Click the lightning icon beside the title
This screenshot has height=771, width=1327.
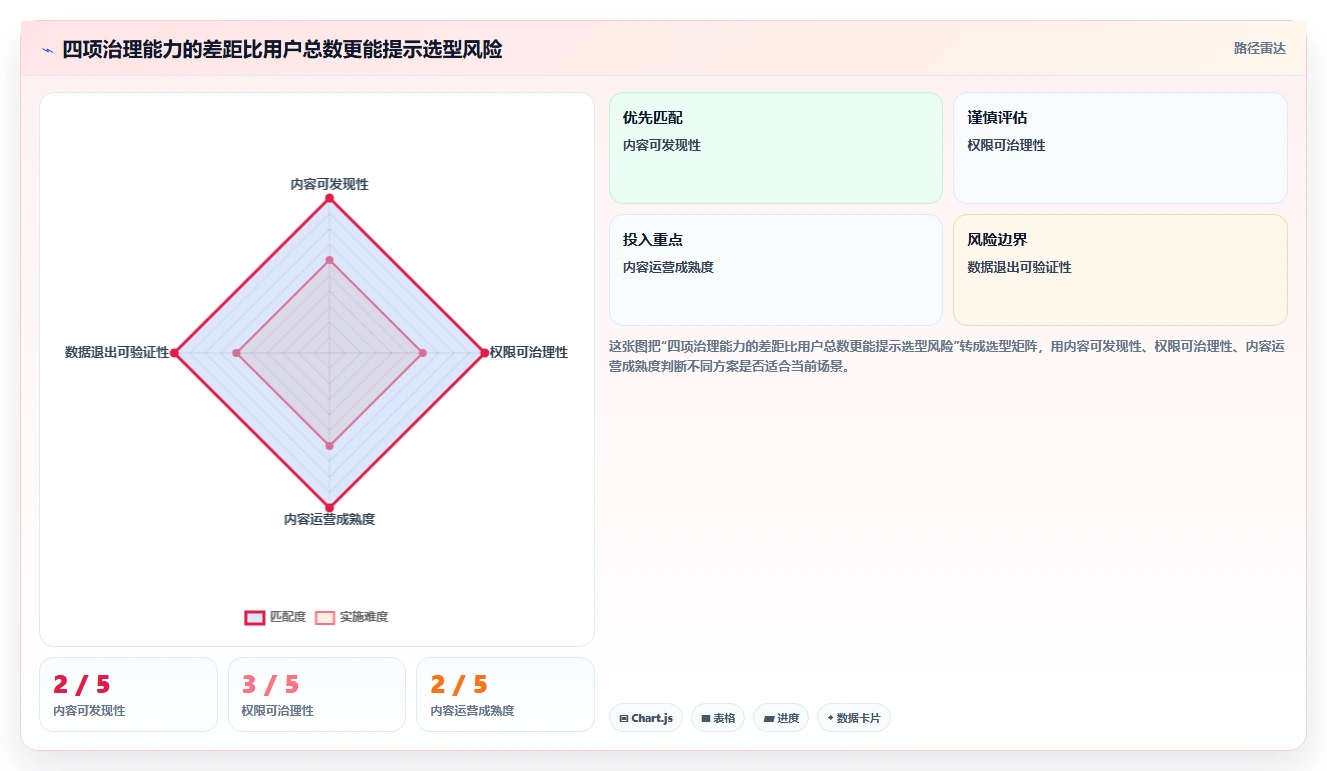47,50
